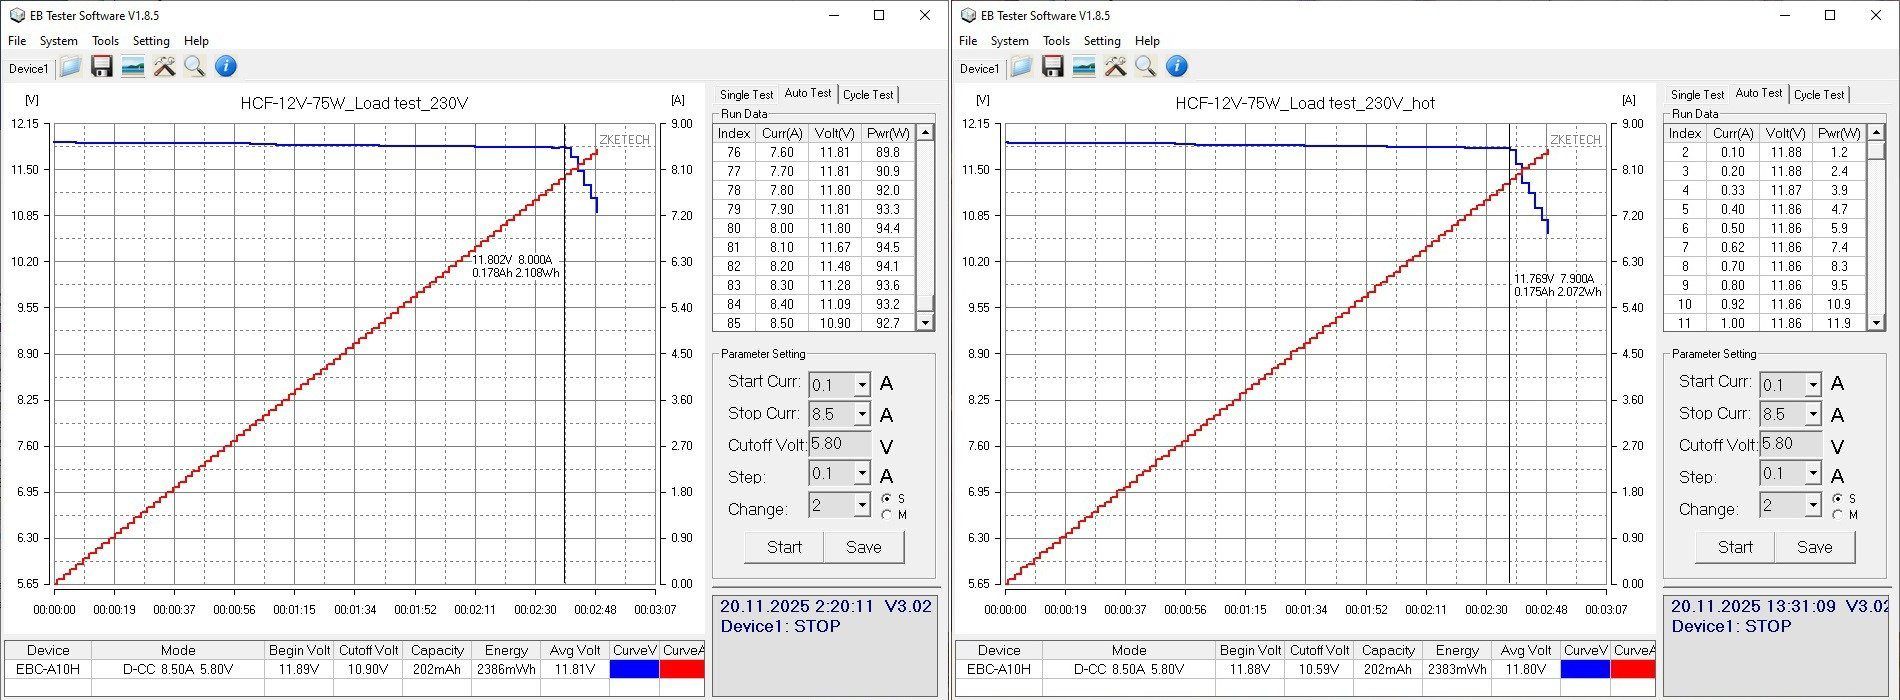Click the open folder icon in left window toolbar
The width and height of the screenshot is (1900, 700).
pos(70,67)
